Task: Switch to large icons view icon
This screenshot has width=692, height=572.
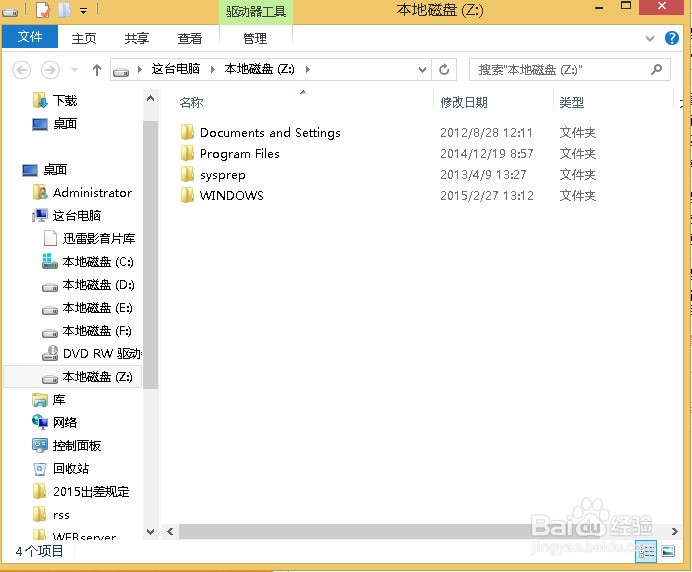Action: (668, 551)
